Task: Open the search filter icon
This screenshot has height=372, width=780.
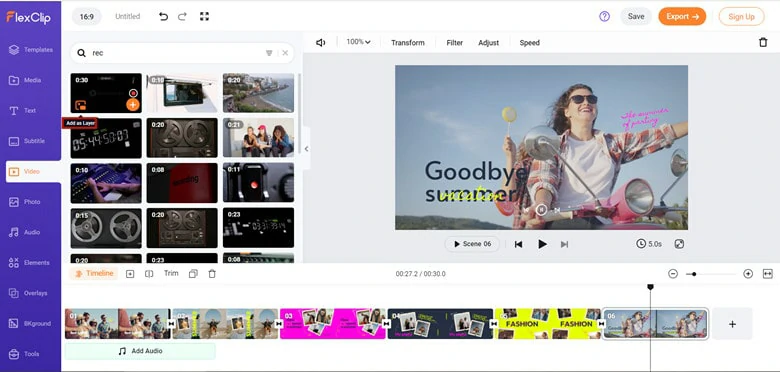Action: [269, 53]
